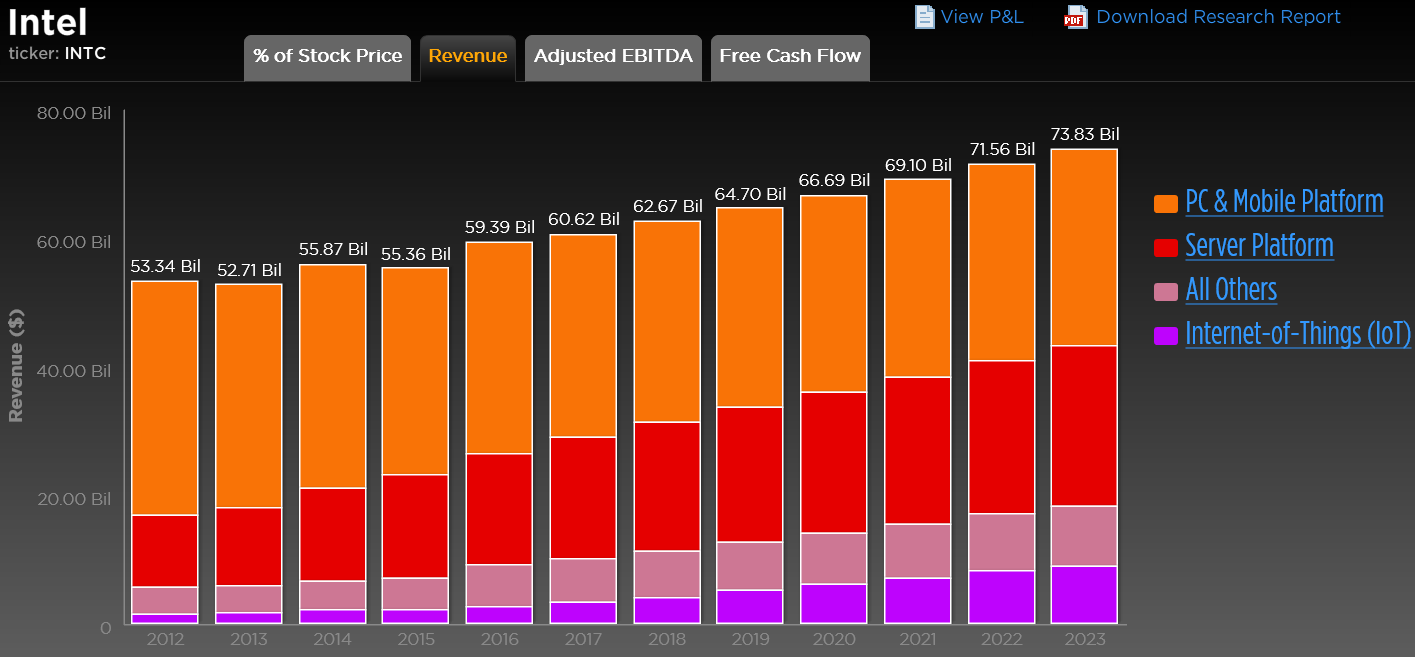This screenshot has width=1415, height=657.
Task: Open the View P&L link
Action: pyautogui.click(x=982, y=17)
